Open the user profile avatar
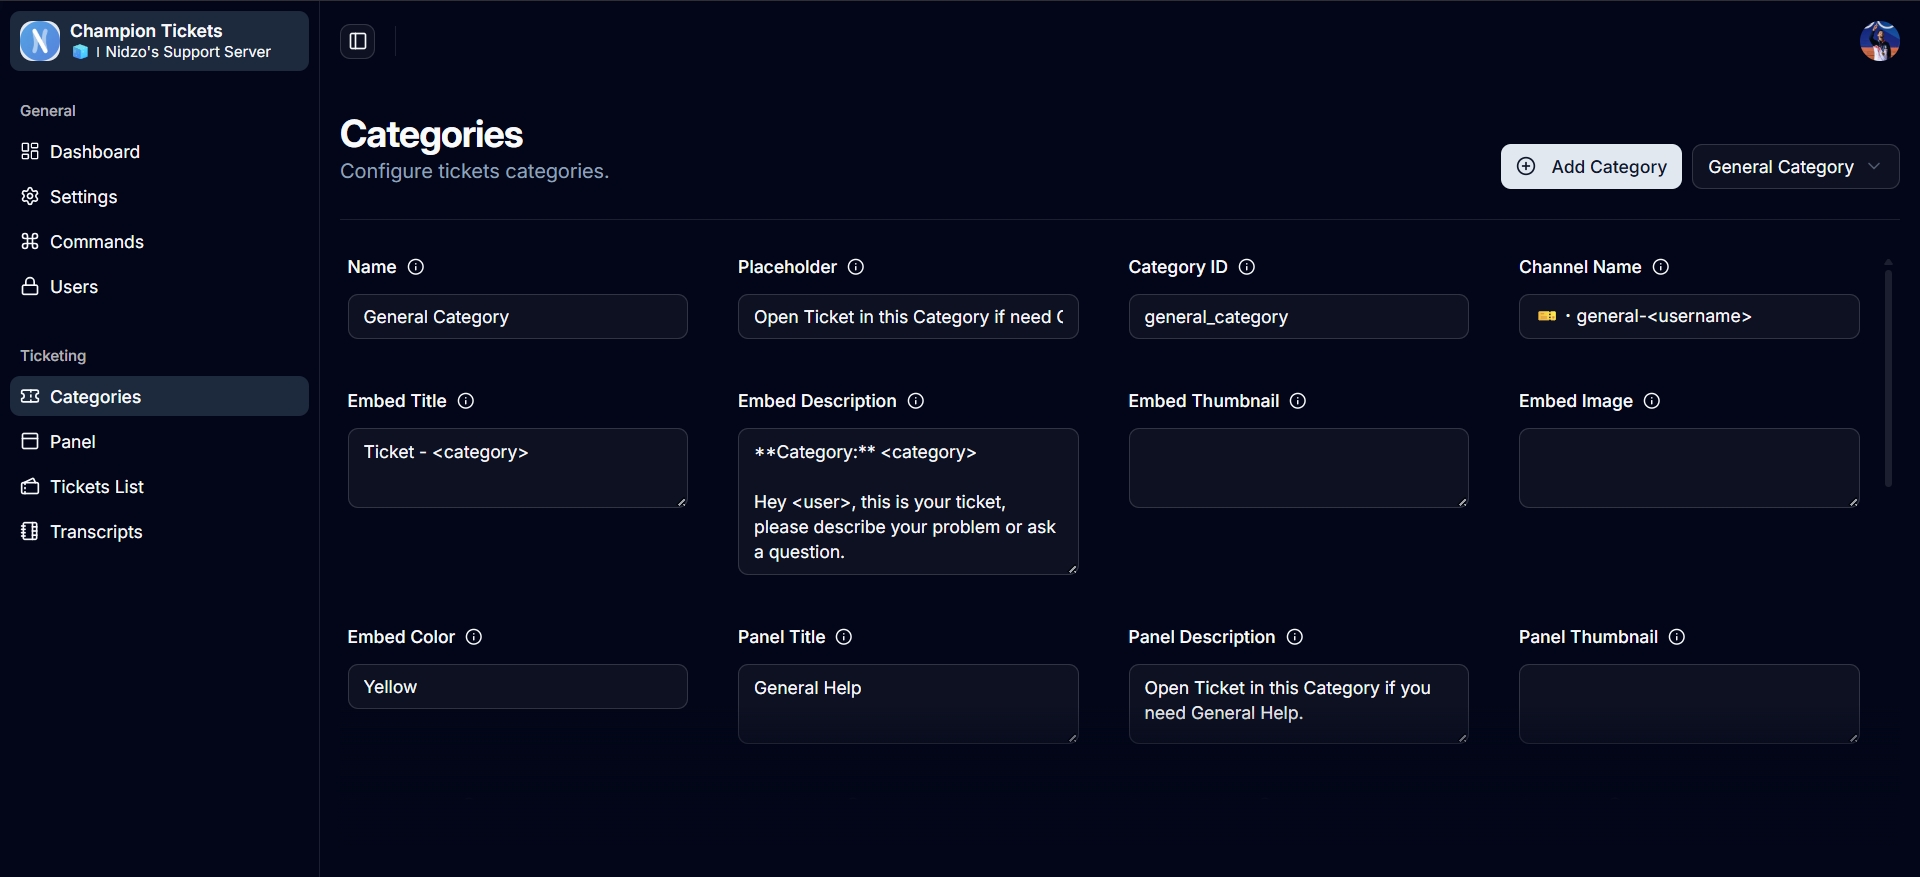This screenshot has width=1920, height=877. pos(1879,41)
